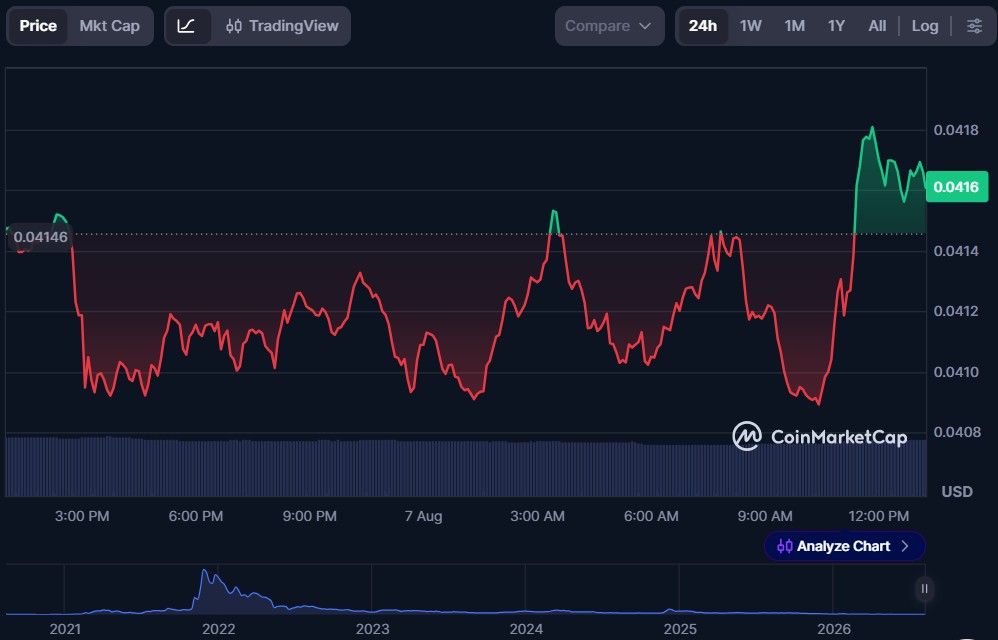The height and width of the screenshot is (640, 998).
Task: Select the 1M time range
Action: tap(795, 26)
